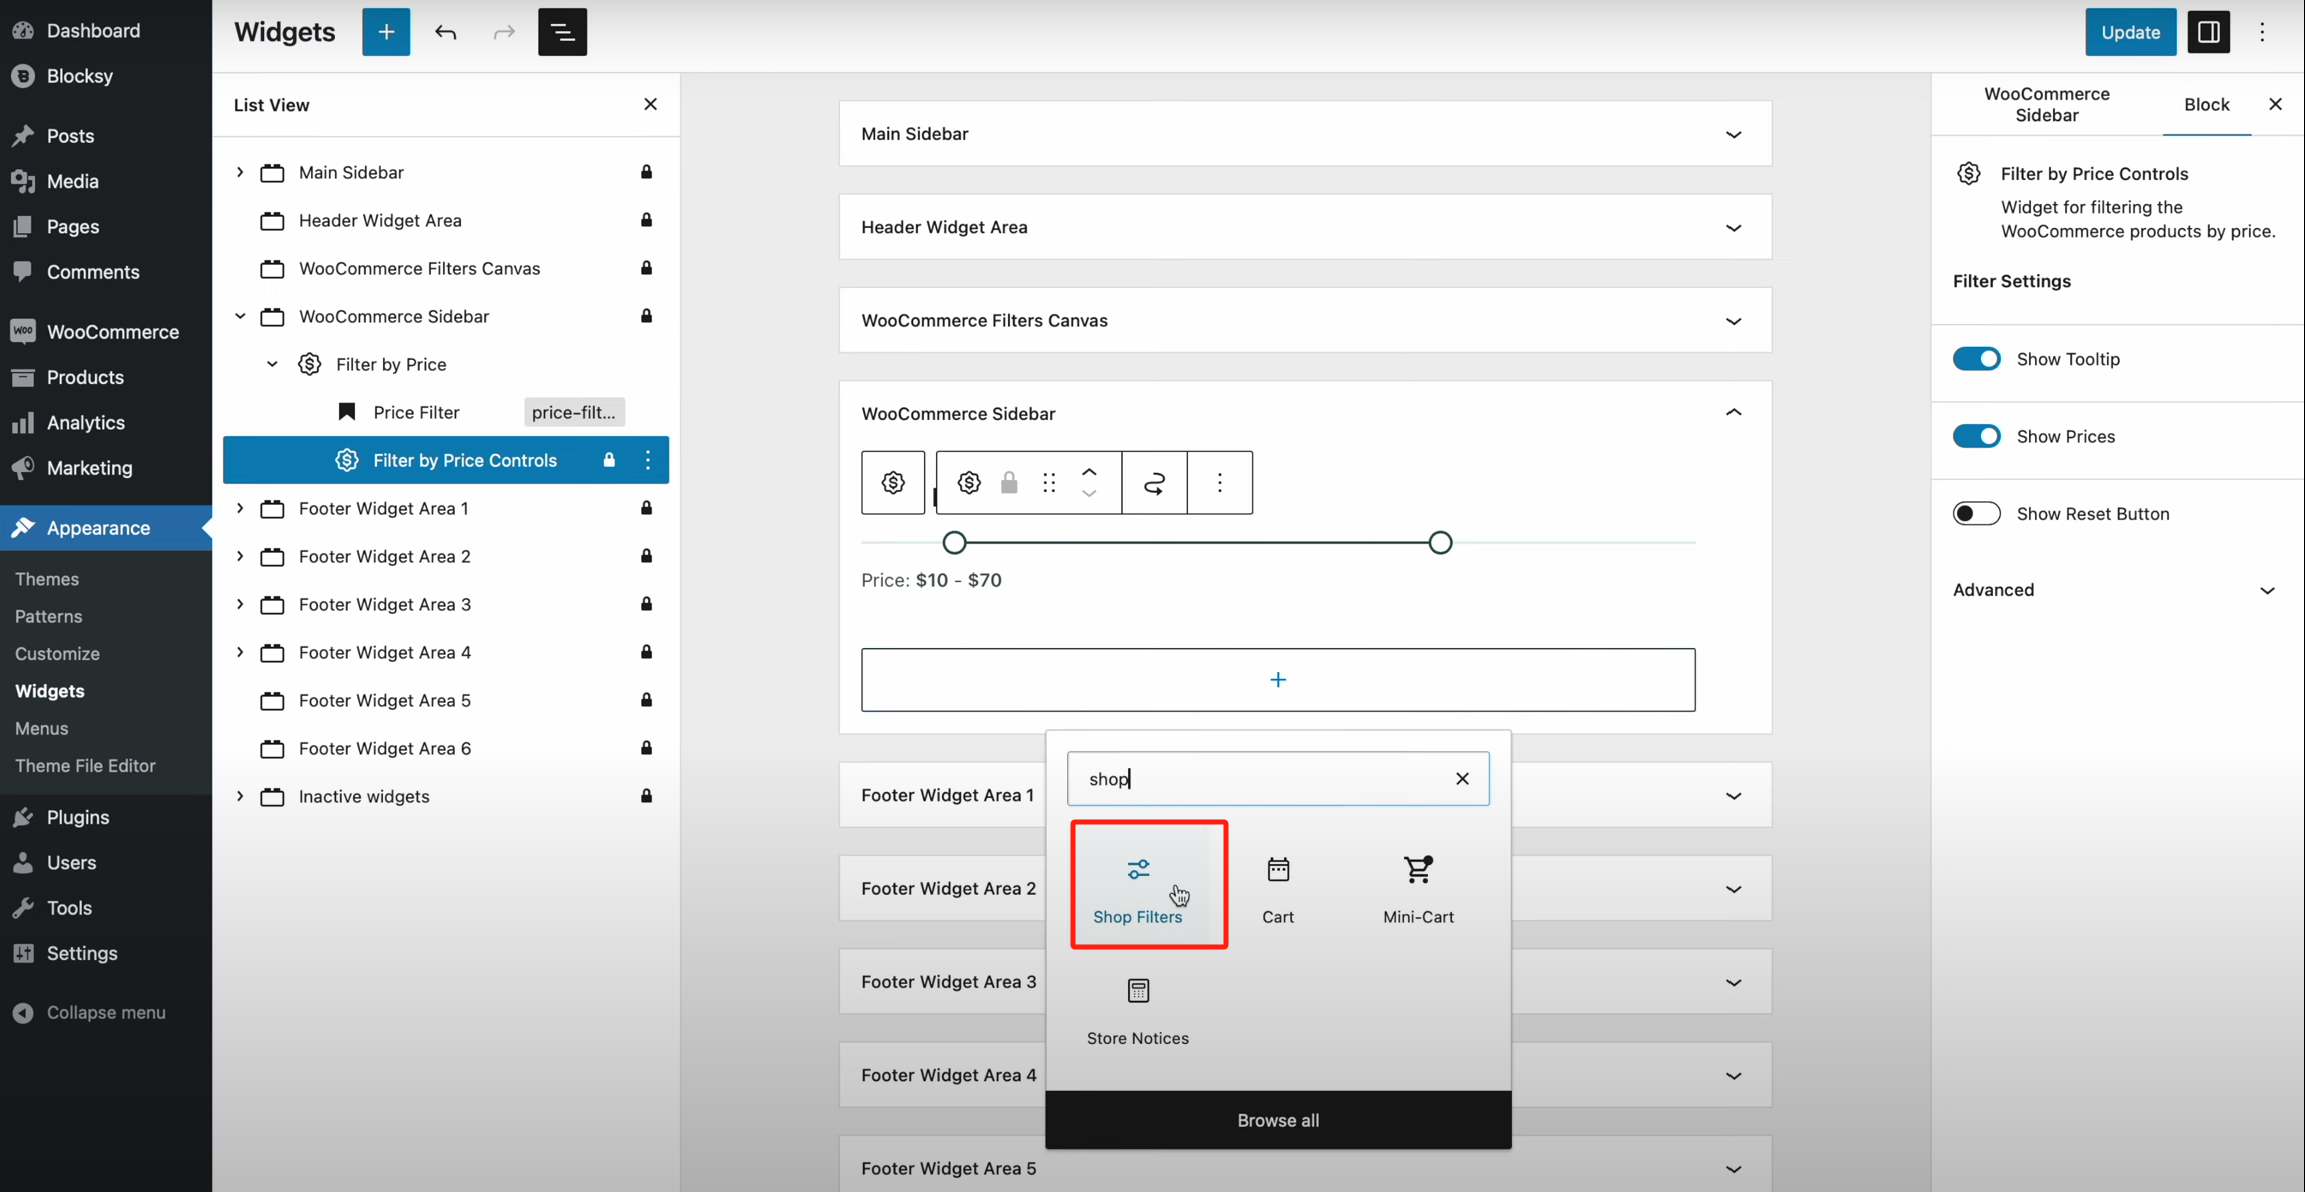
Task: Expand the Main Sidebar widget area
Action: coord(1733,134)
